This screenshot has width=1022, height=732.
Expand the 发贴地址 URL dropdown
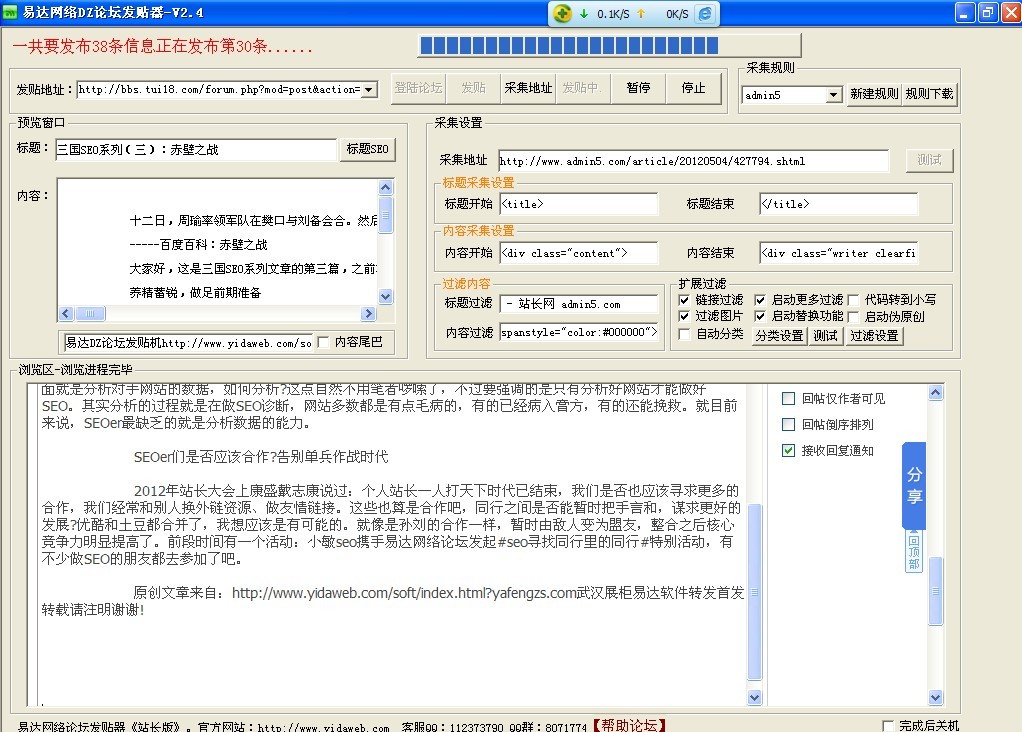click(x=366, y=88)
